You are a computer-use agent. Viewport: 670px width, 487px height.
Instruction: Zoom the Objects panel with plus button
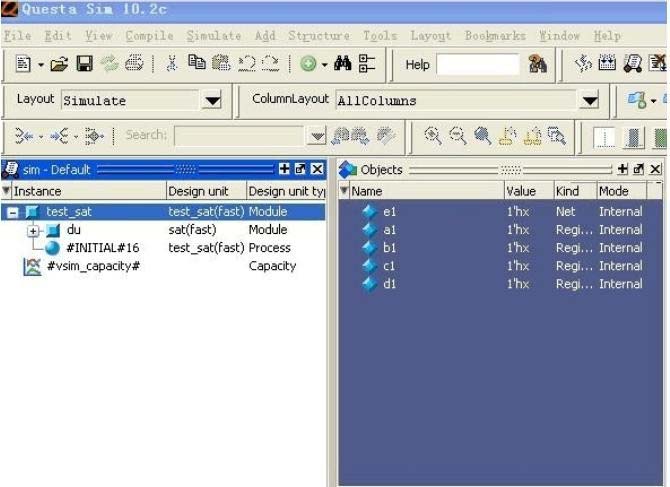pyautogui.click(x=623, y=169)
